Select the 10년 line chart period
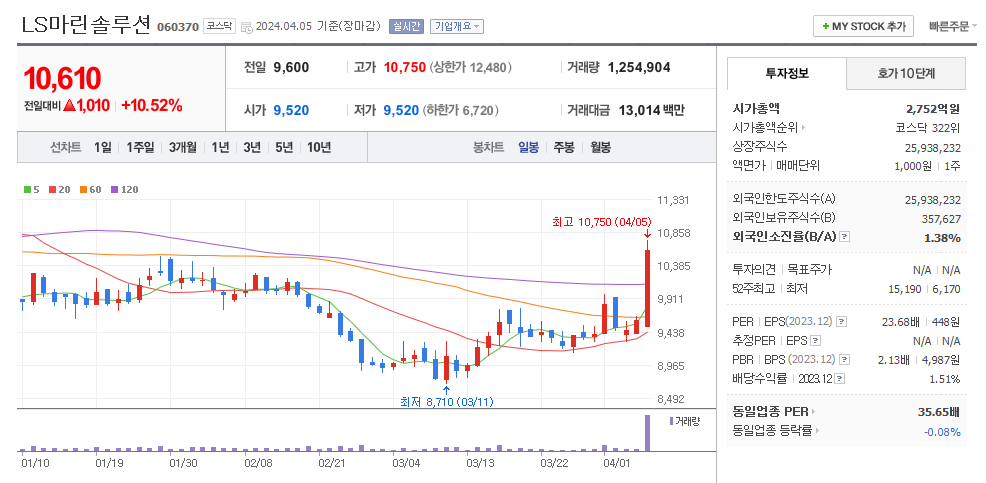The height and width of the screenshot is (483, 986). pos(319,148)
